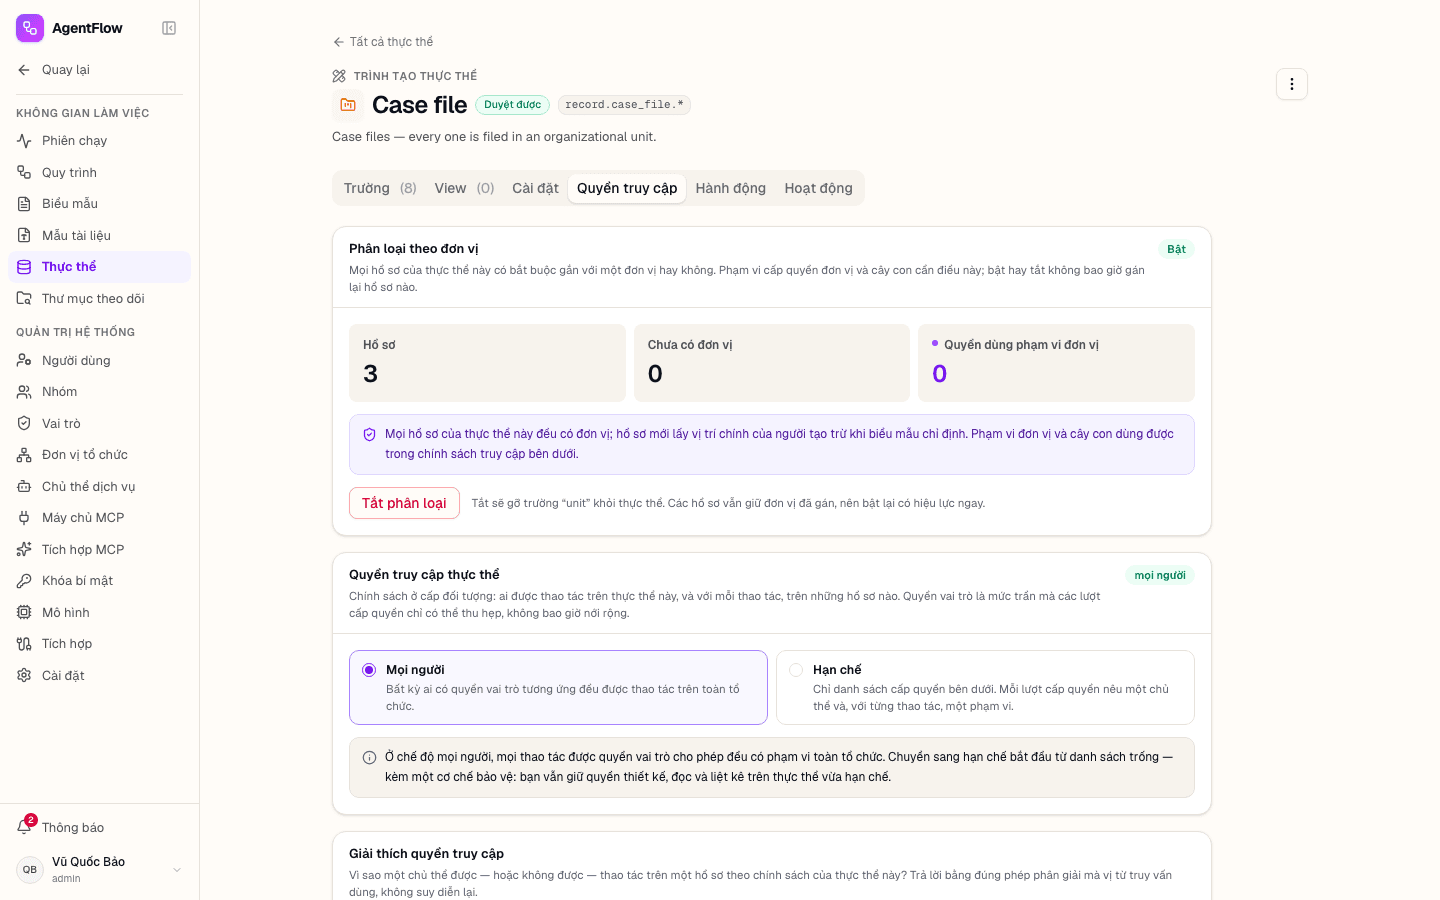This screenshot has height=900, width=1440.
Task: Click the Case file entity icon
Action: [348, 105]
